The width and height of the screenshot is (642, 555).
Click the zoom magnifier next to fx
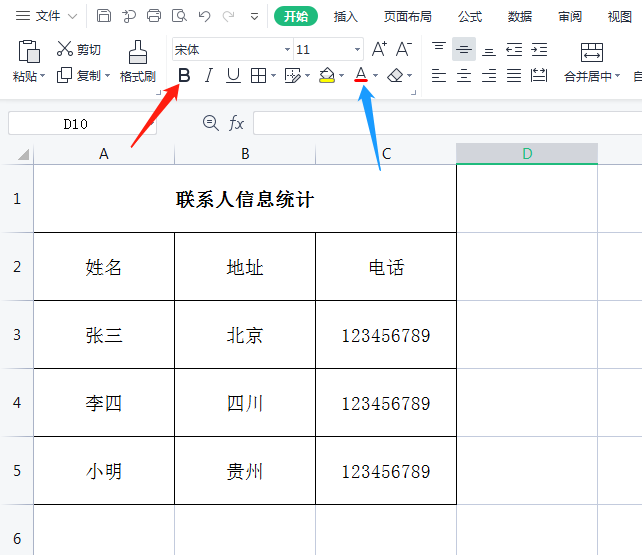click(x=211, y=123)
